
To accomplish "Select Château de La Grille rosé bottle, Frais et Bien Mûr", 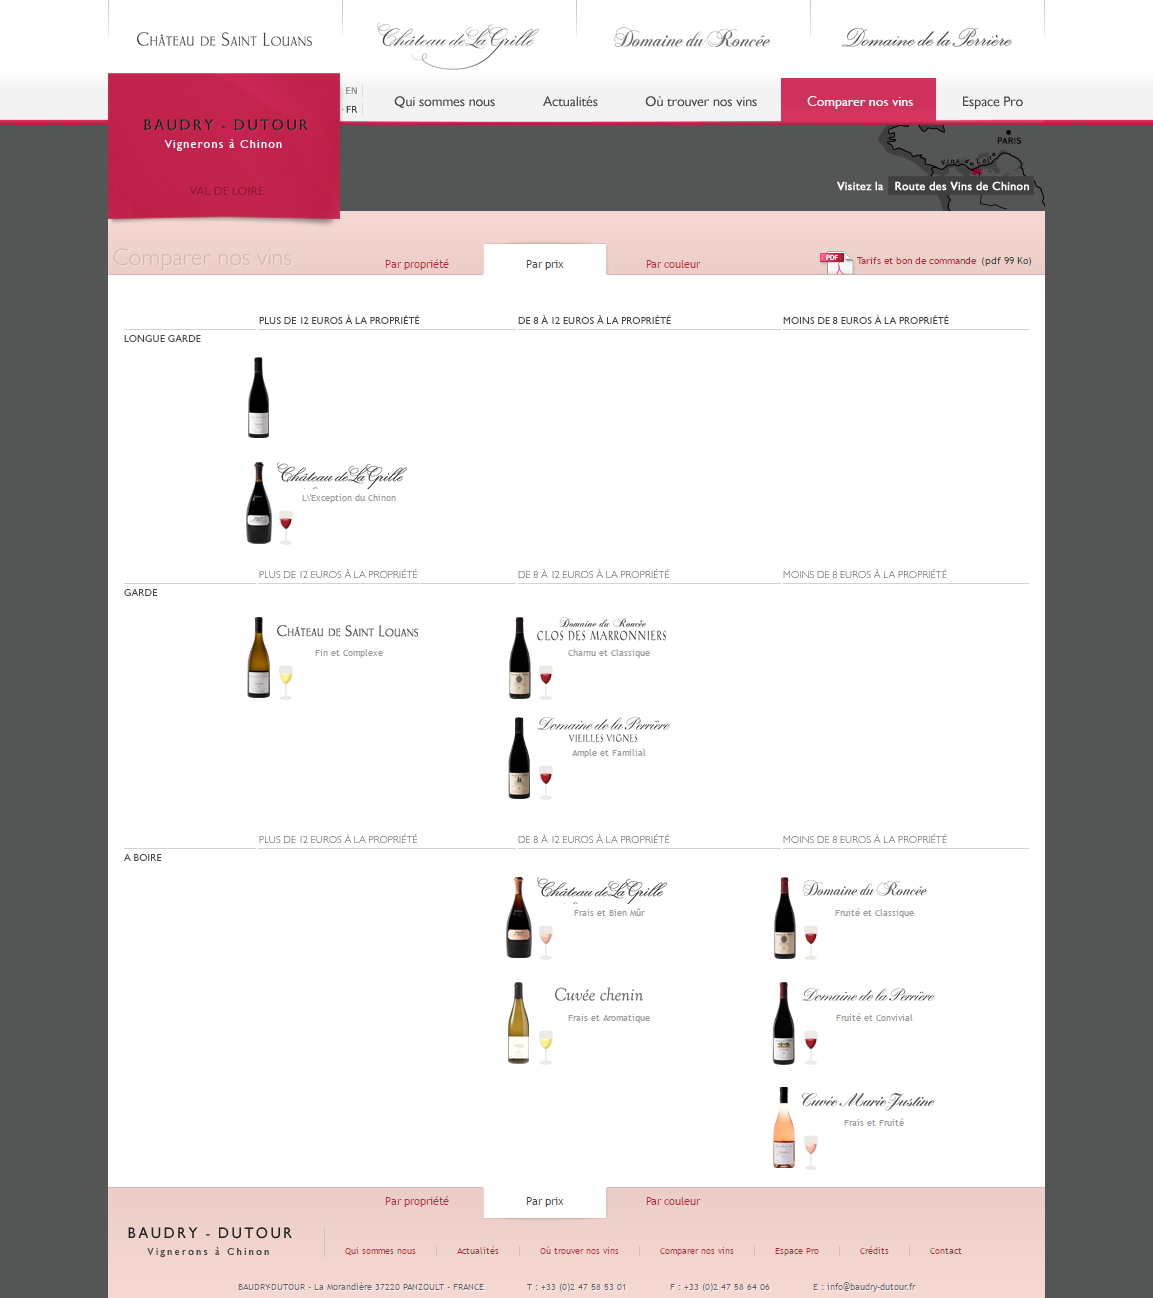I will (x=519, y=917).
